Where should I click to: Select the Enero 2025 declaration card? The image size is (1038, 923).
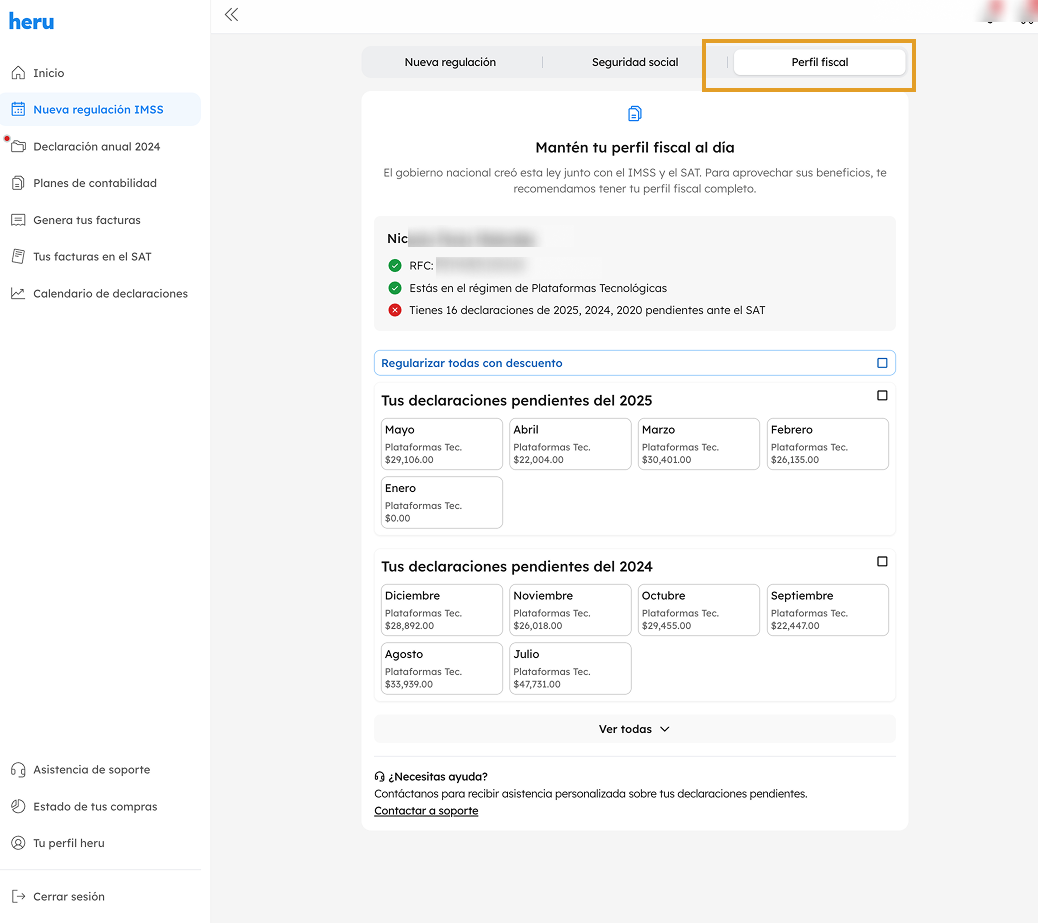click(x=442, y=503)
